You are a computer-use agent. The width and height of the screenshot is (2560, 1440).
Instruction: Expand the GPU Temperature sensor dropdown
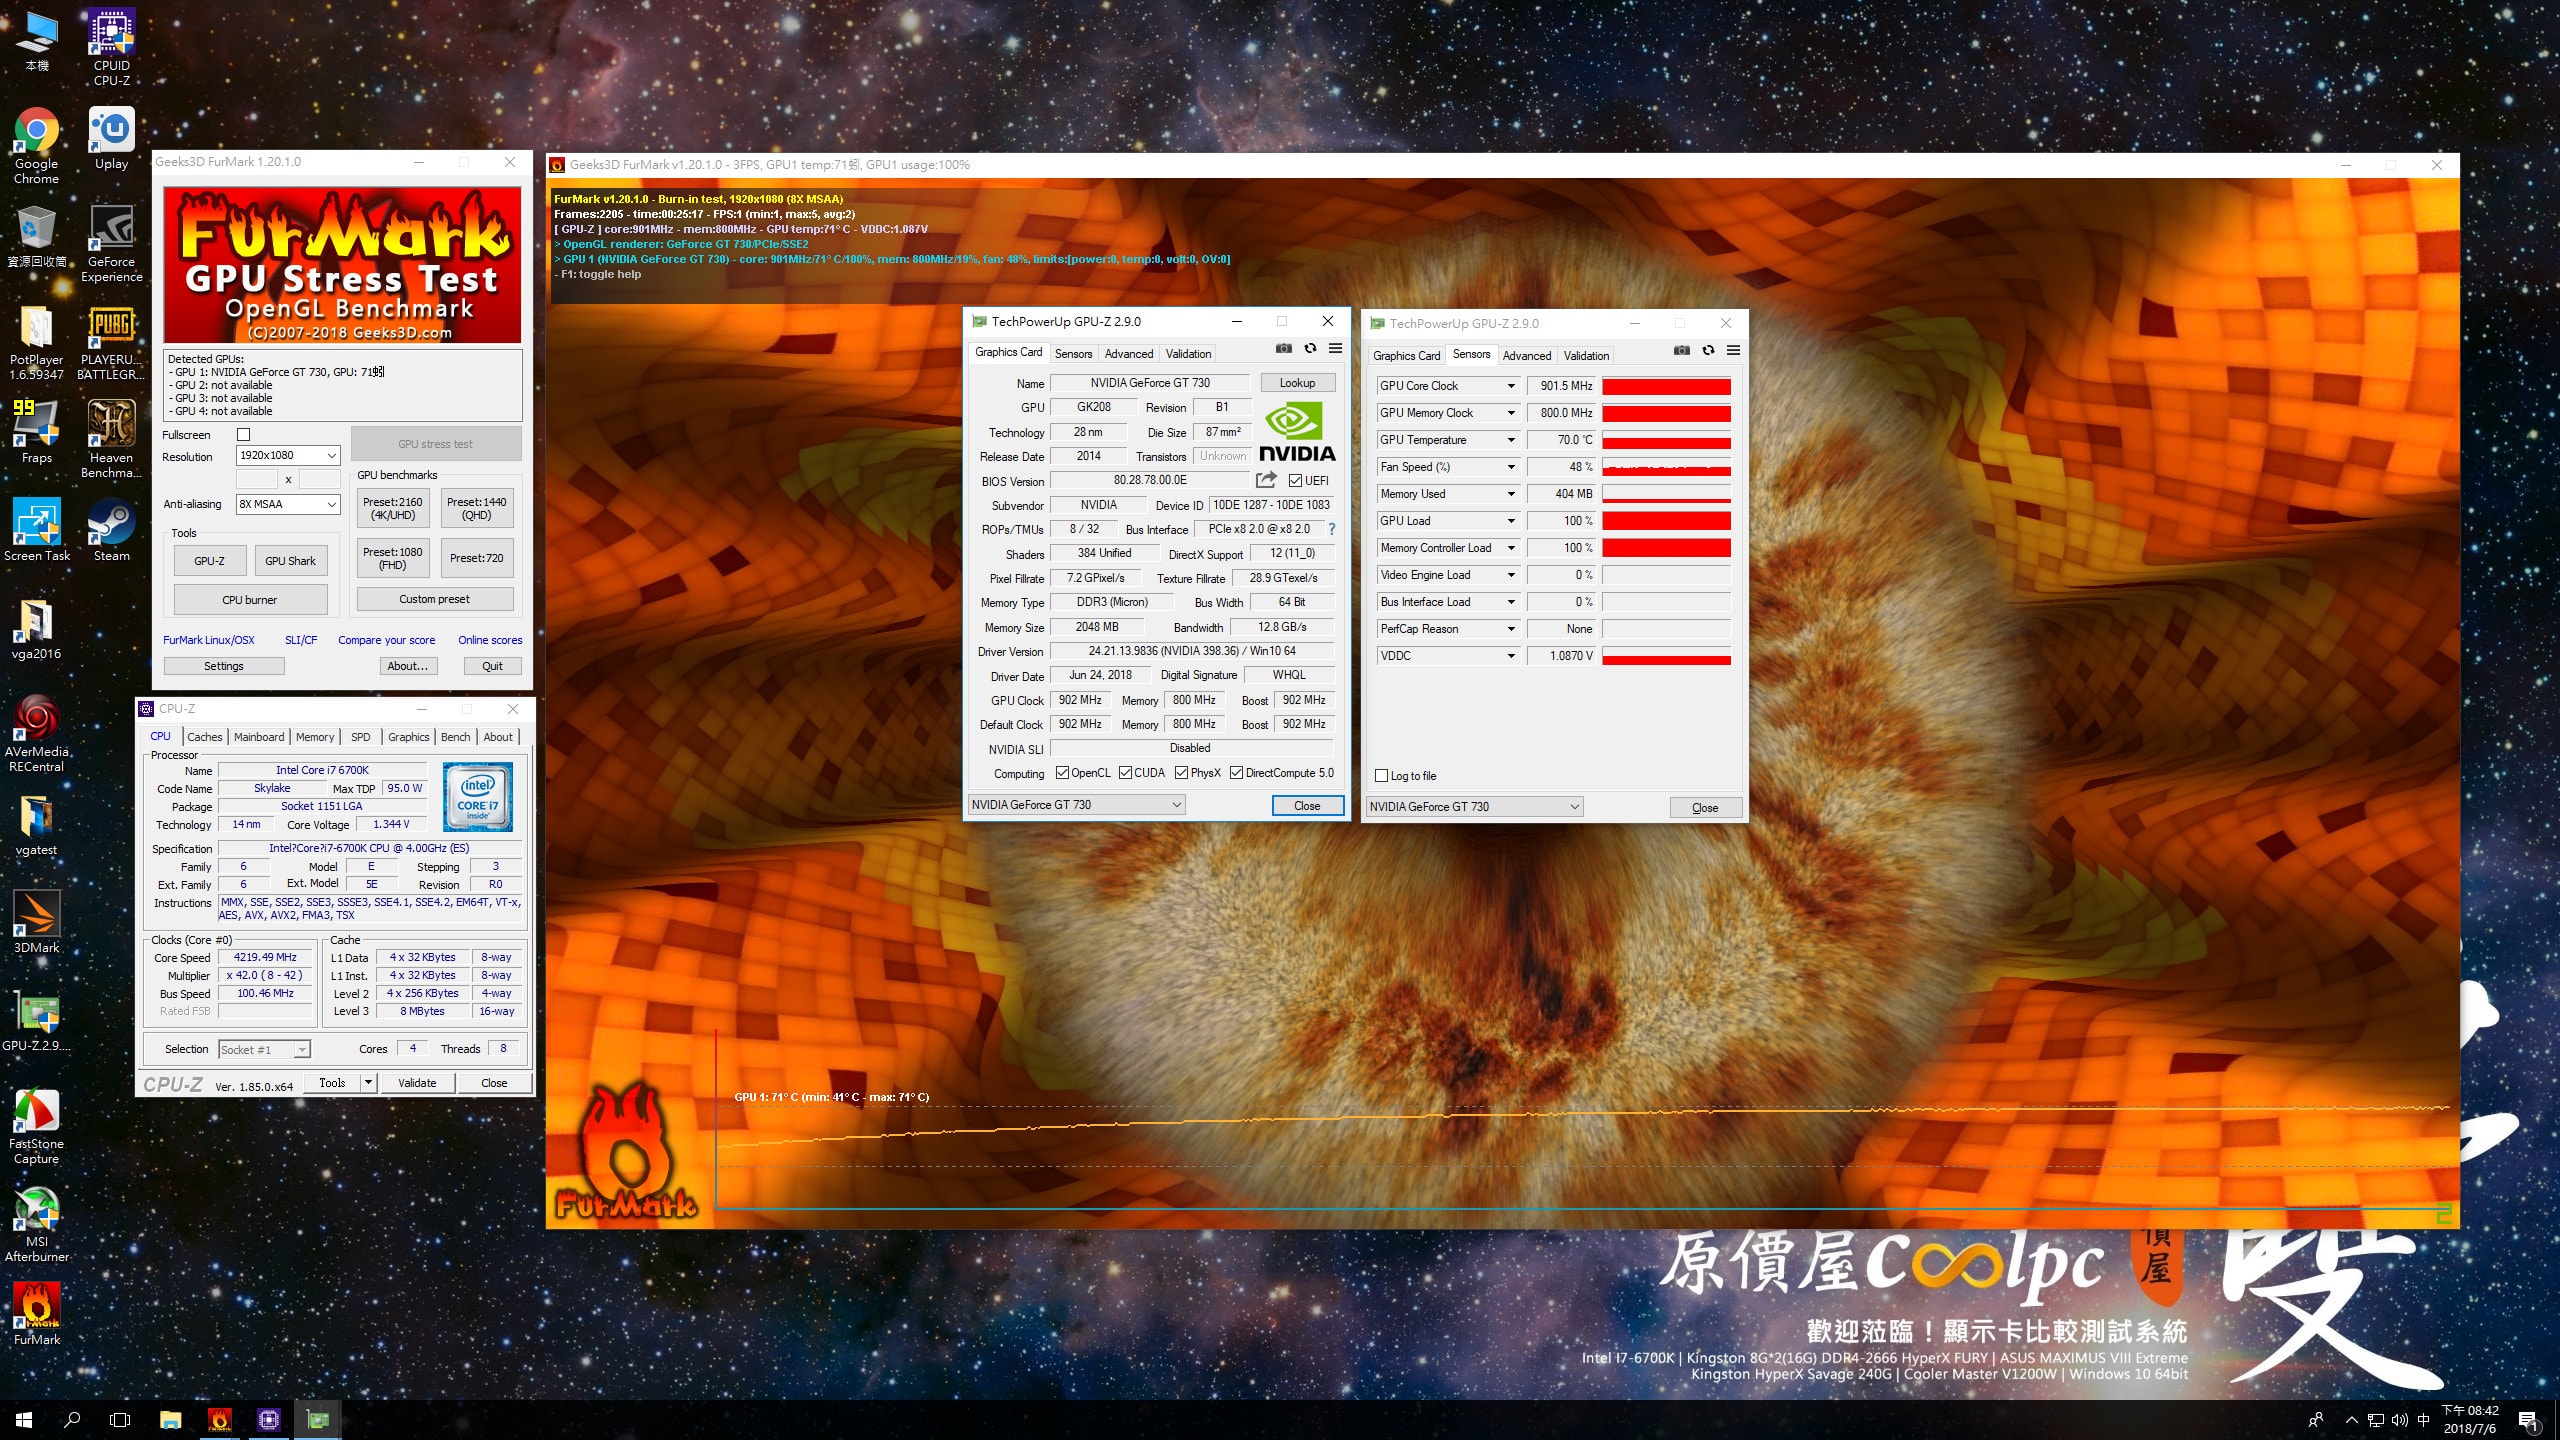[x=1511, y=440]
